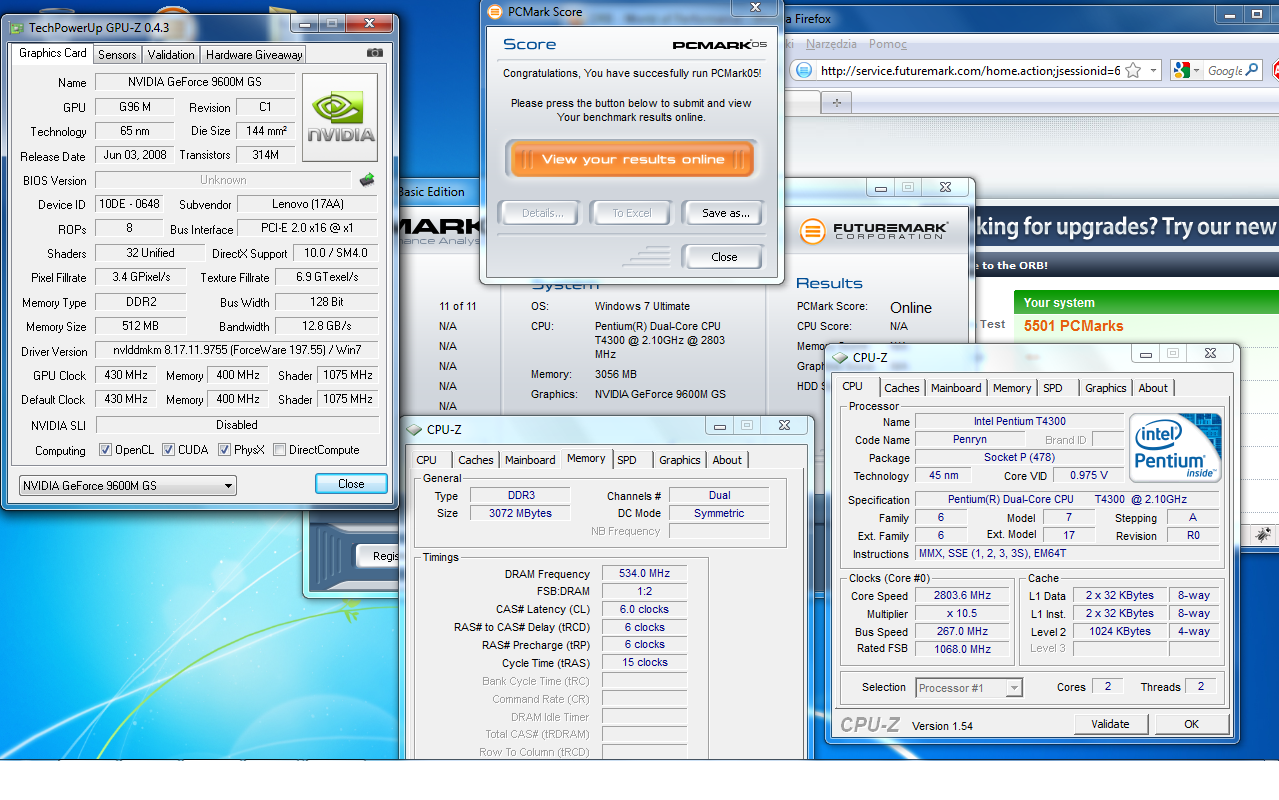Viewport: 1279px width, 800px height.
Task: Toggle the DirectCompute checkbox
Action: coord(279,450)
